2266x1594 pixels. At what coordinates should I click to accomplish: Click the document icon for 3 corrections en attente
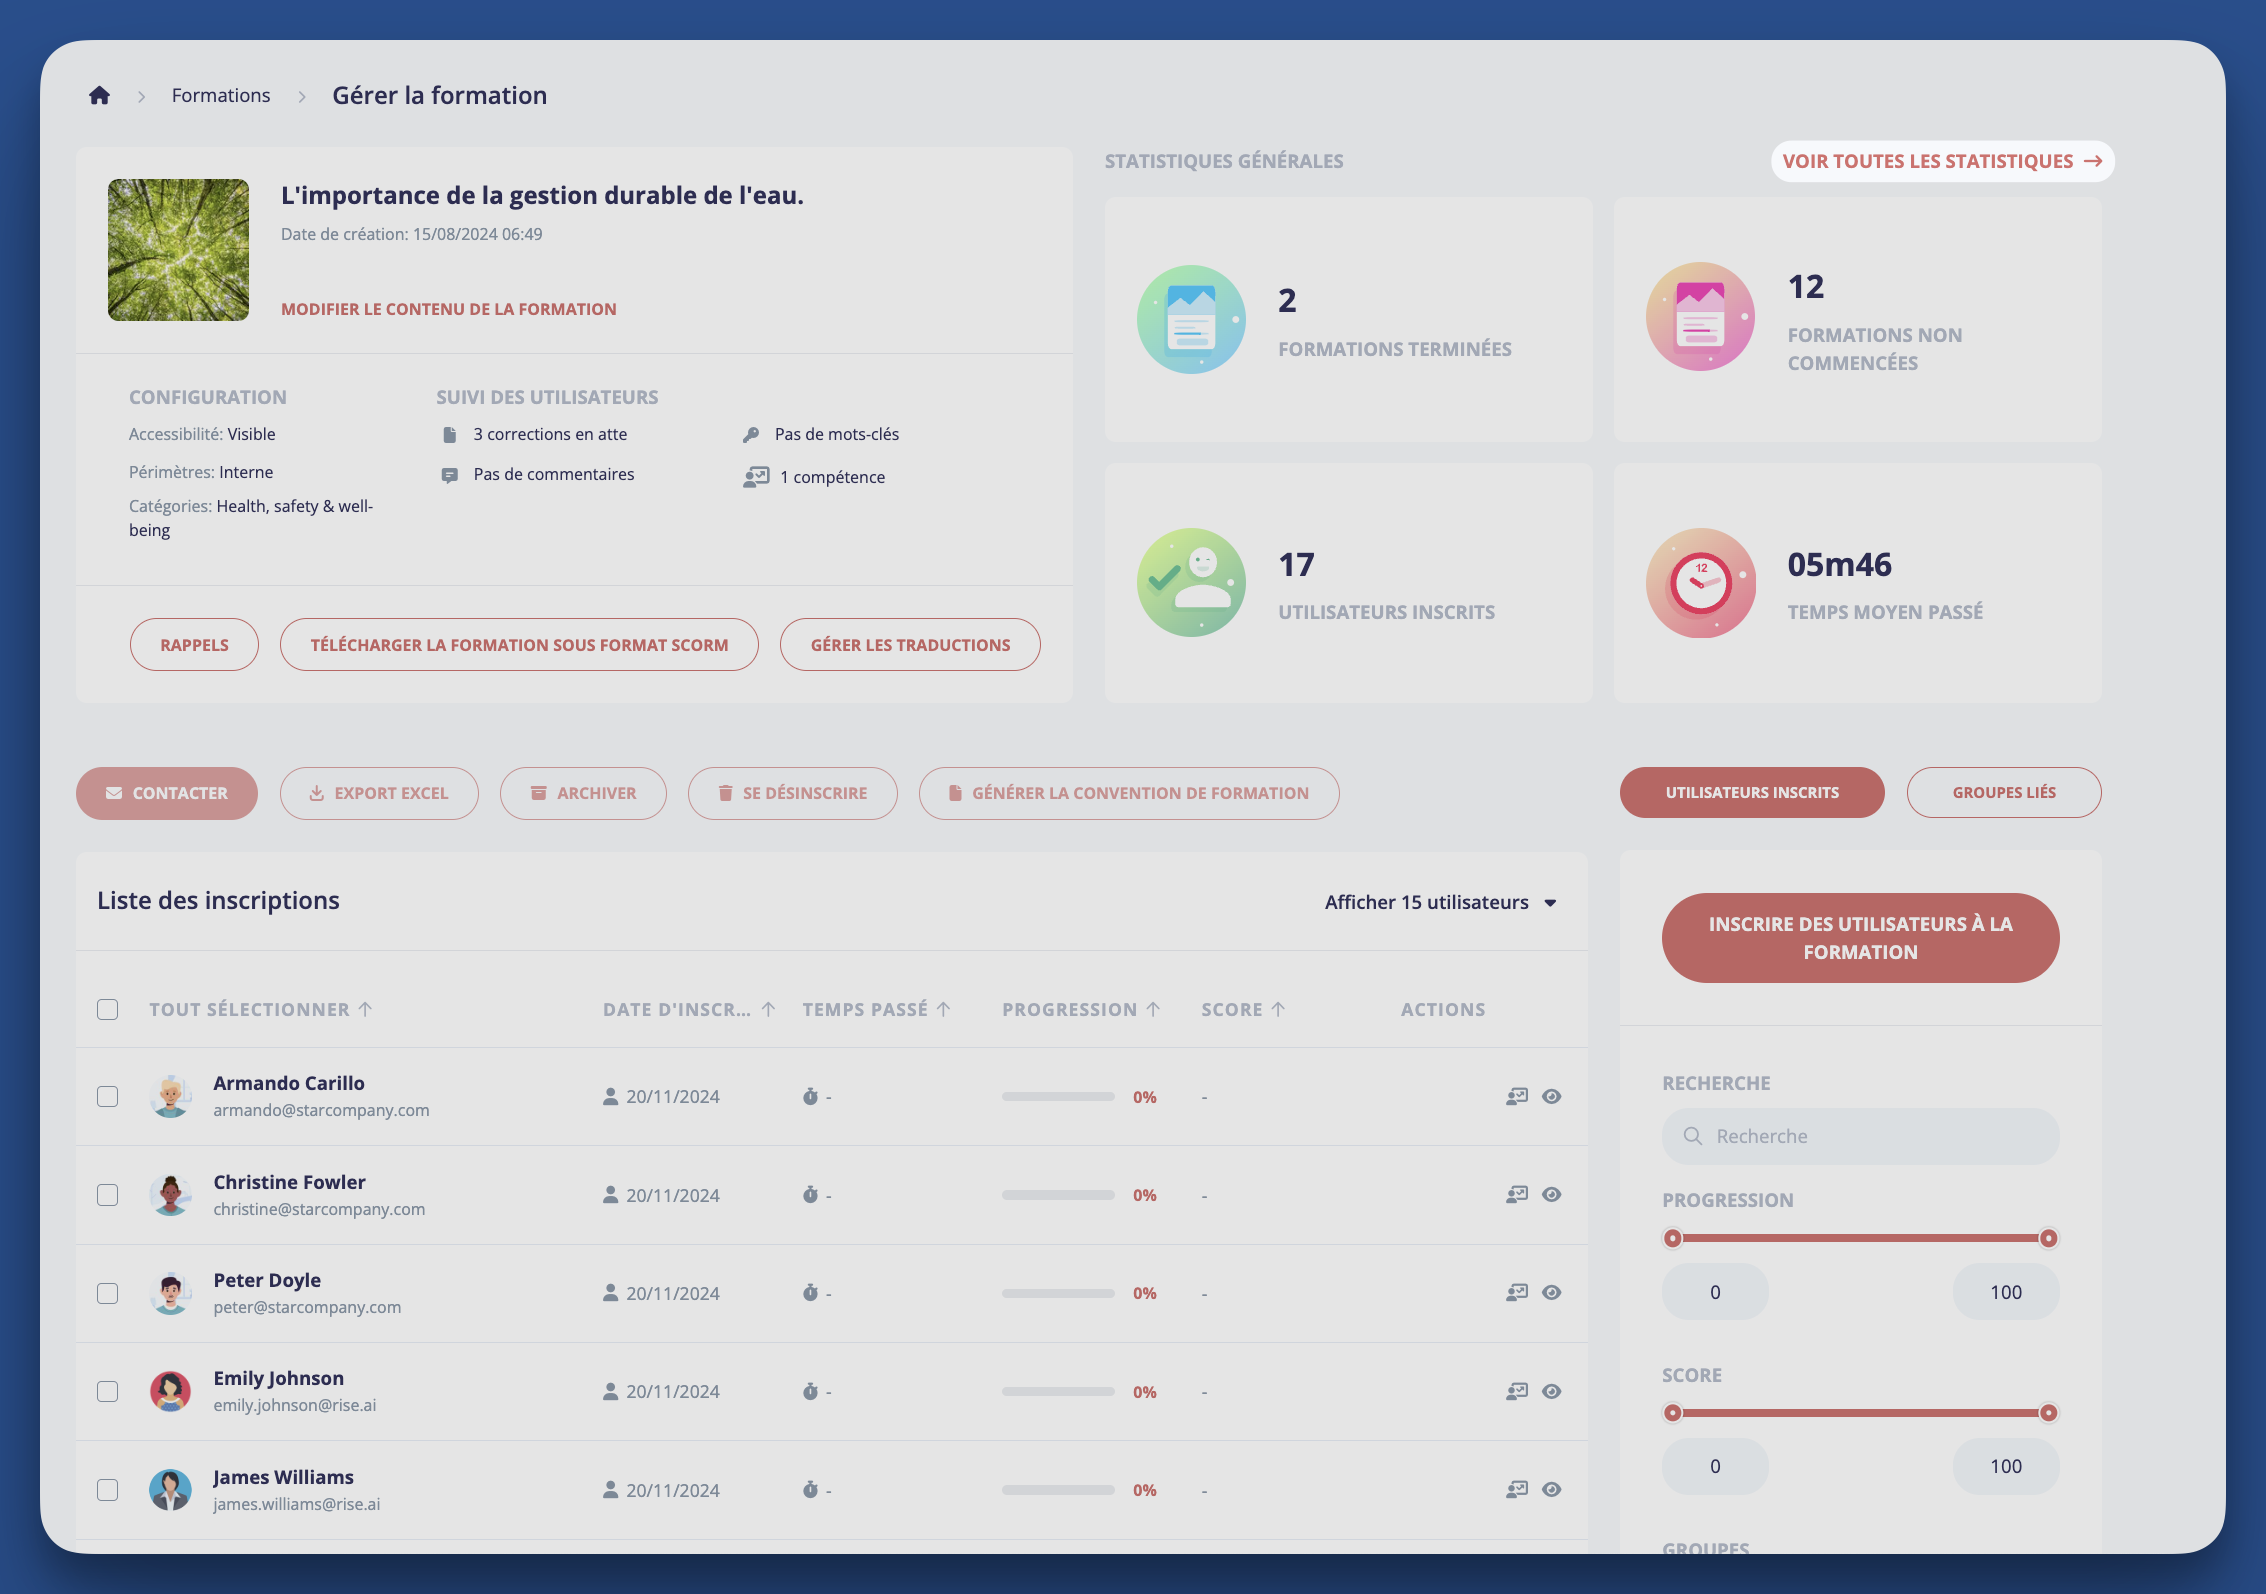click(x=451, y=433)
